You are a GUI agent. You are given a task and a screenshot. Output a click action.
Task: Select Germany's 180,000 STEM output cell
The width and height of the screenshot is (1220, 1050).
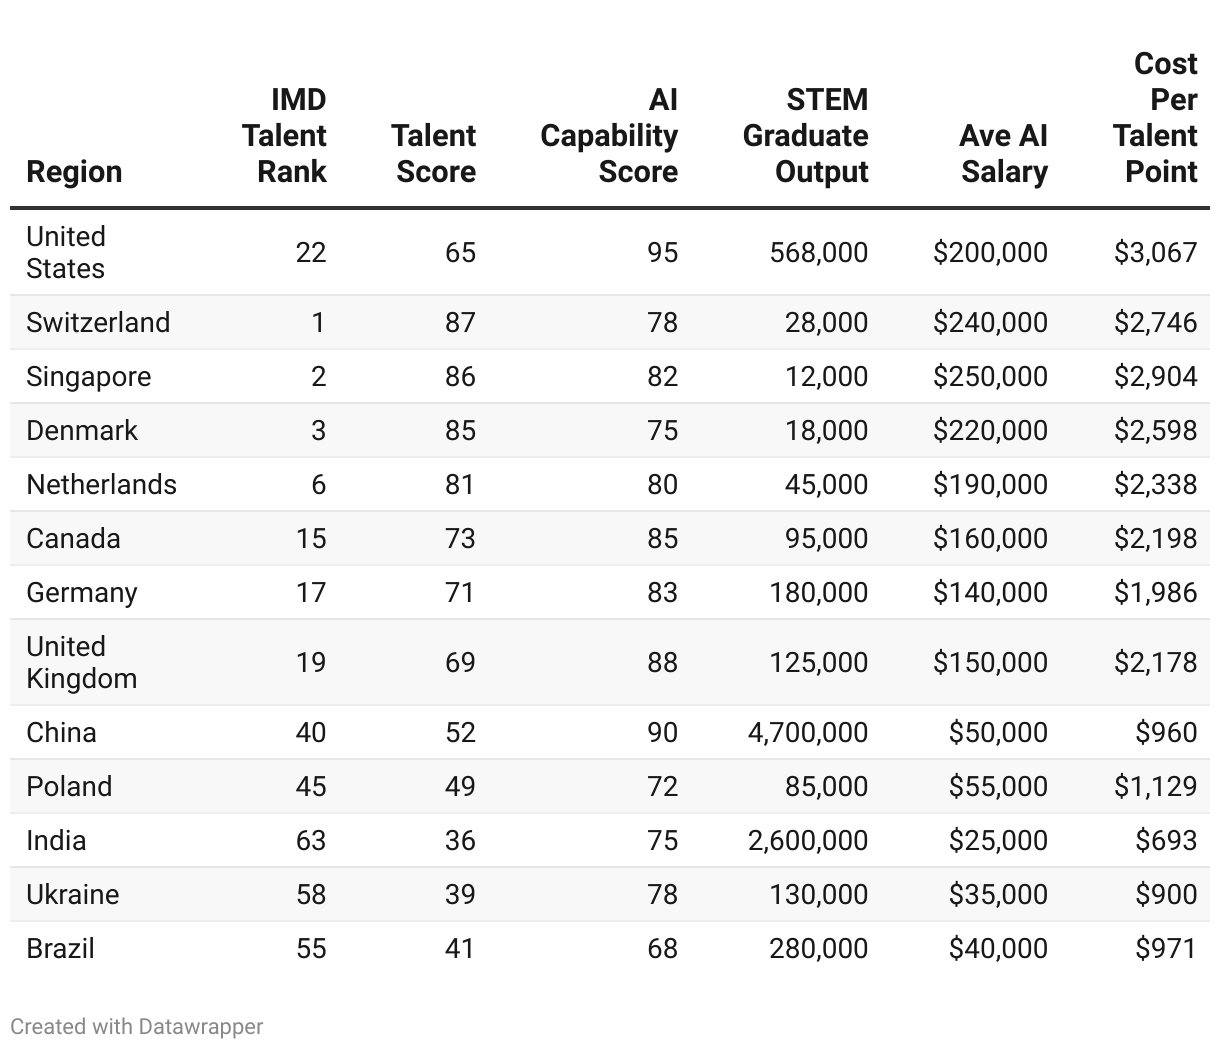click(818, 592)
